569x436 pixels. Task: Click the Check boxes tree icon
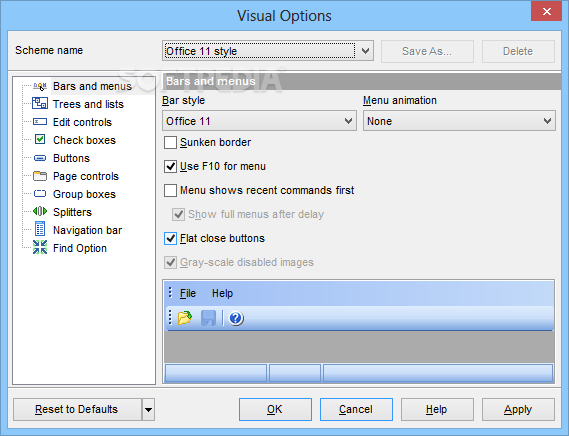point(40,139)
